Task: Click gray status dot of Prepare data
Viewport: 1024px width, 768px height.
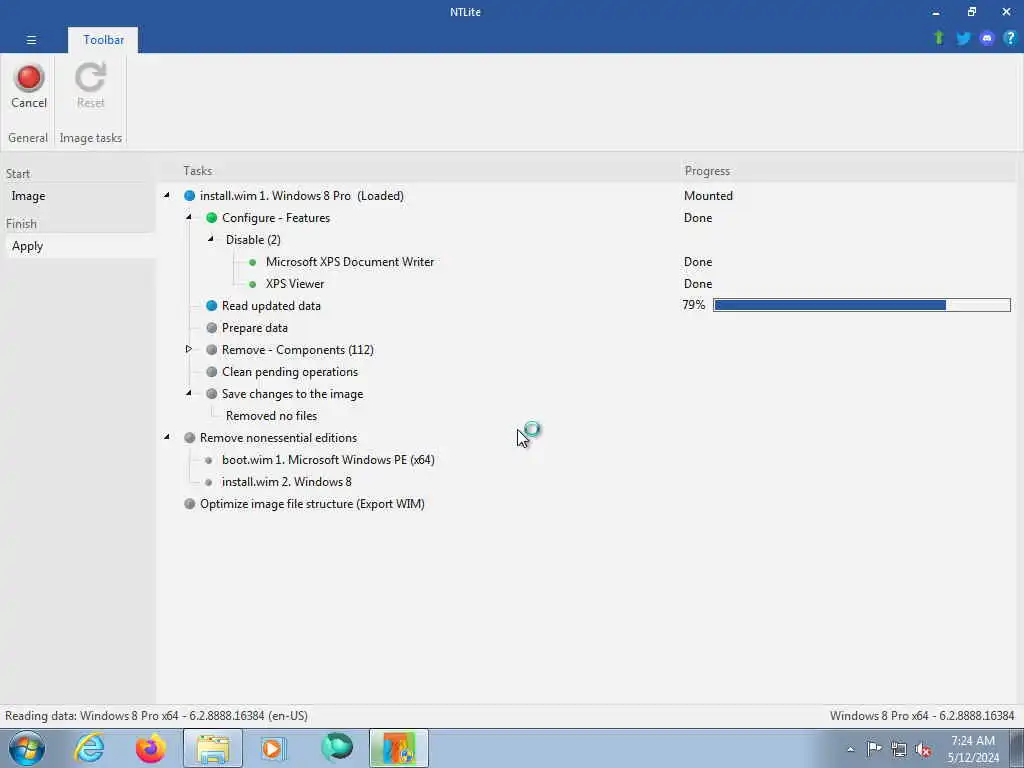Action: 212,328
